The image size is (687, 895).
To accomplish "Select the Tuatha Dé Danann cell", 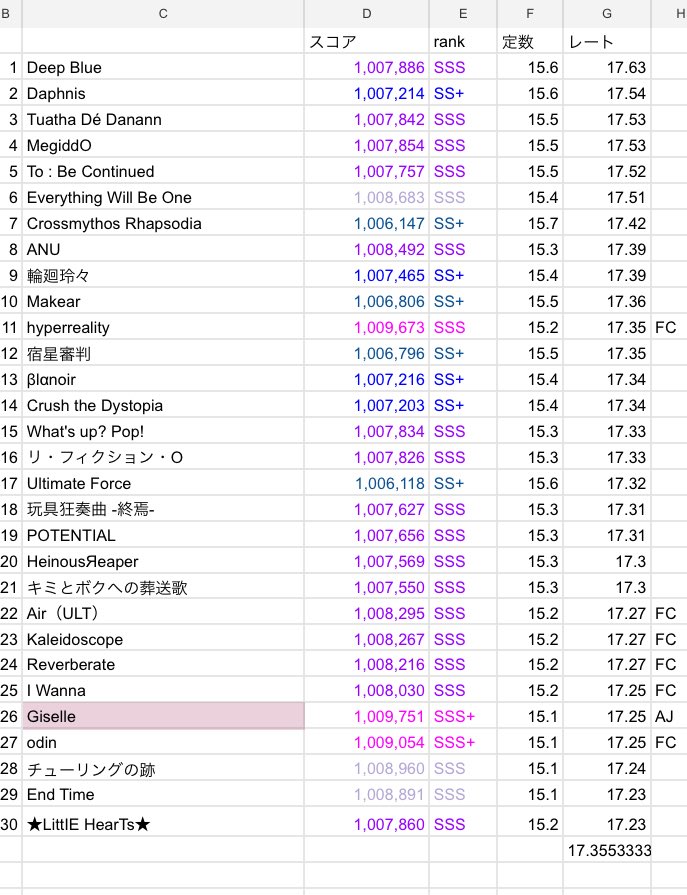I will 163,119.
